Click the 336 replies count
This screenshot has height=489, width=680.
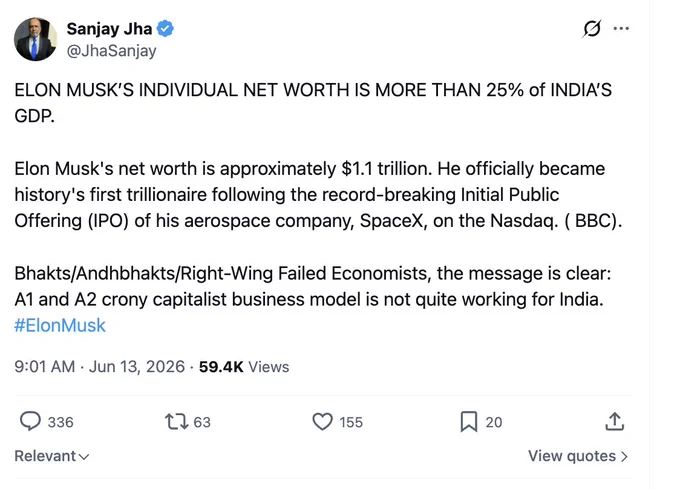(60, 422)
